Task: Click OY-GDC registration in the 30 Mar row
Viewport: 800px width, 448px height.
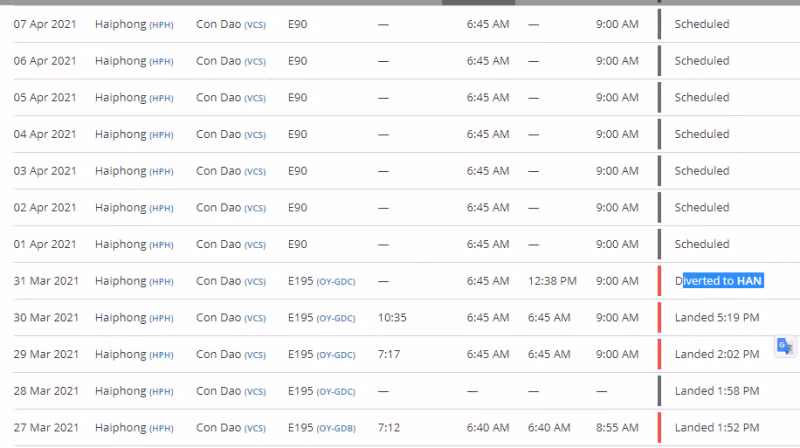Action: pos(336,318)
